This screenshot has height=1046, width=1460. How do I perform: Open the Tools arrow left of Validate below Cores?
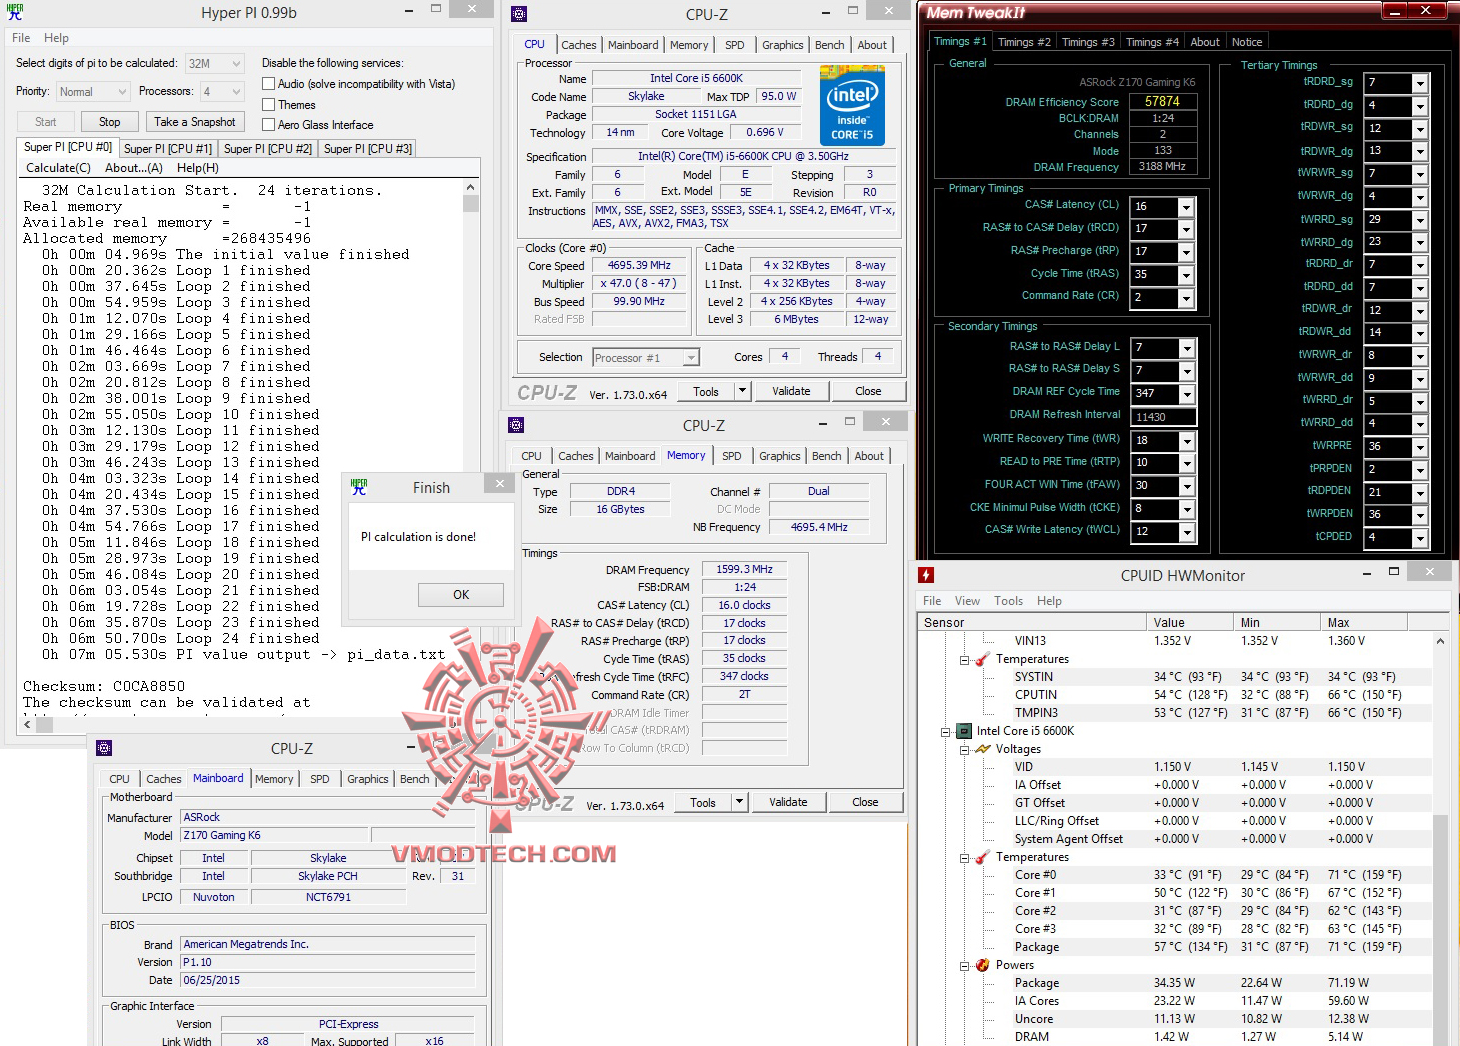click(x=741, y=391)
